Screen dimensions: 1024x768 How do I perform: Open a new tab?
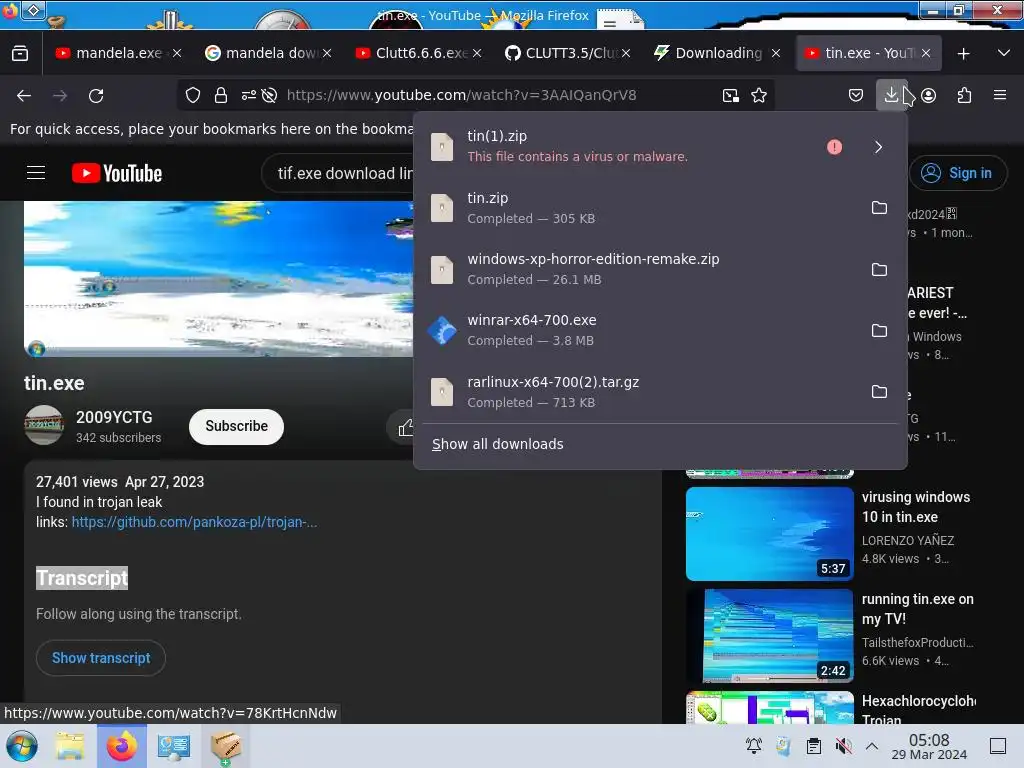pyautogui.click(x=963, y=54)
